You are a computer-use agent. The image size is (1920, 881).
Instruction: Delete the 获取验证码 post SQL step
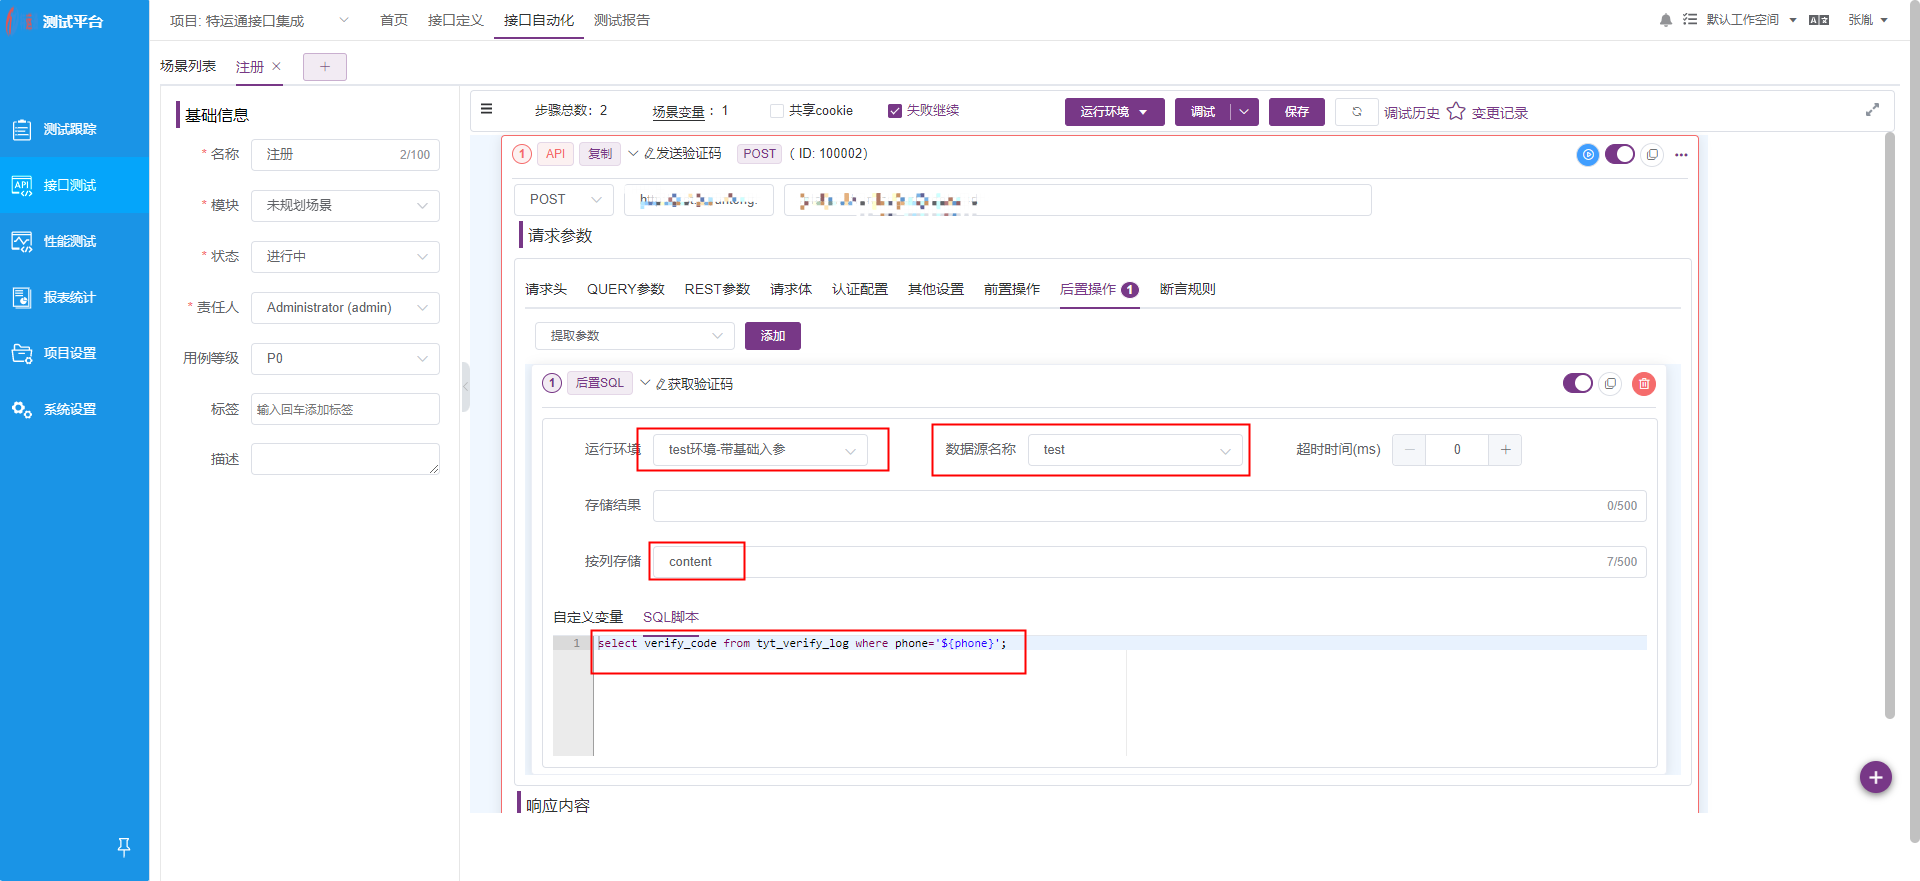[1644, 384]
